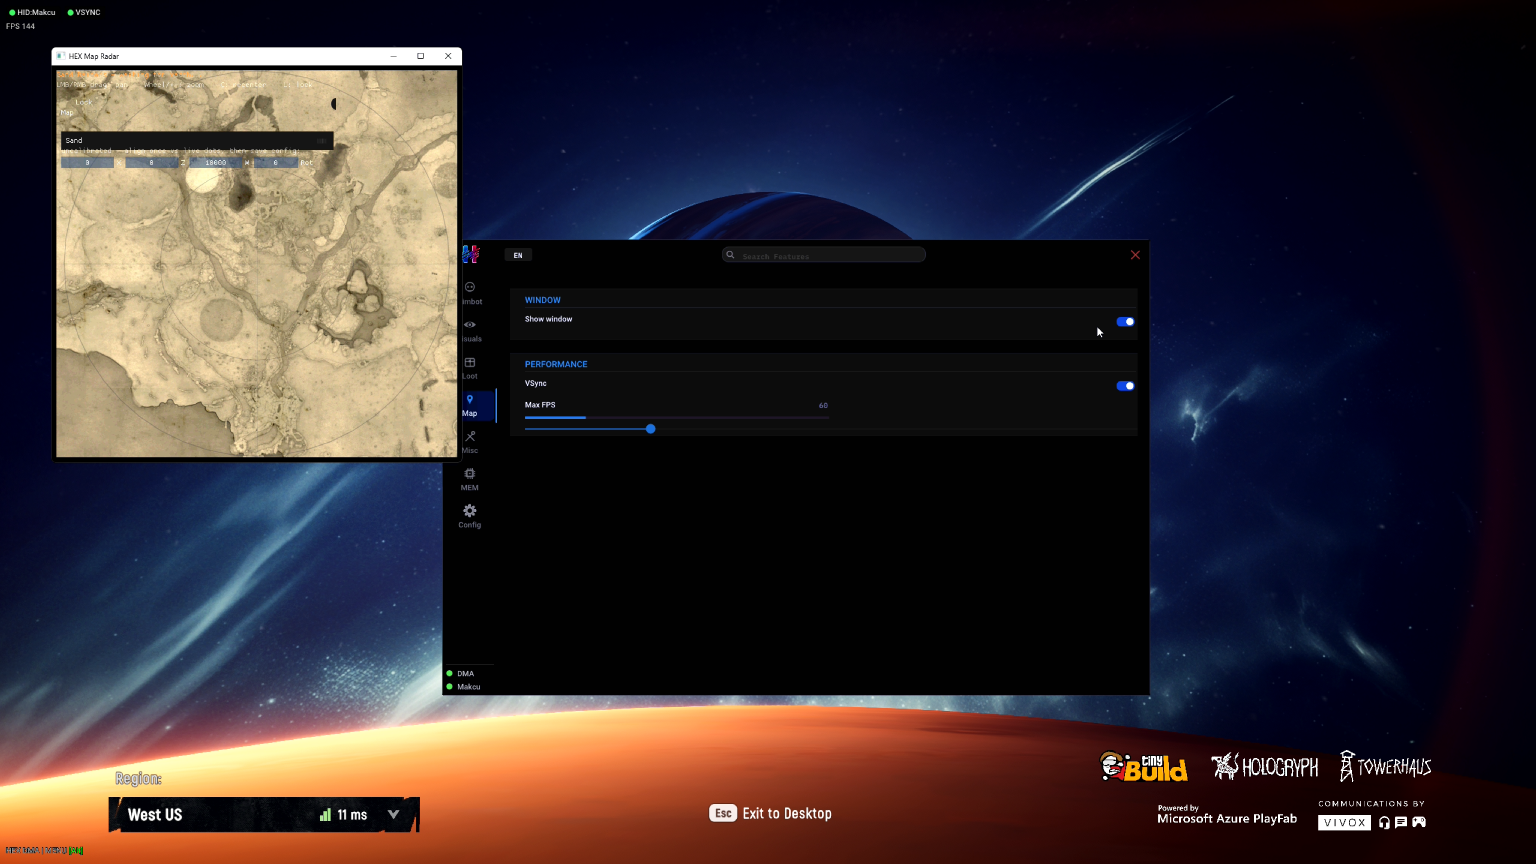Image resolution: width=1536 pixels, height=864 pixels.
Task: Open the Config tab with the gear icon
Action: coord(470,516)
